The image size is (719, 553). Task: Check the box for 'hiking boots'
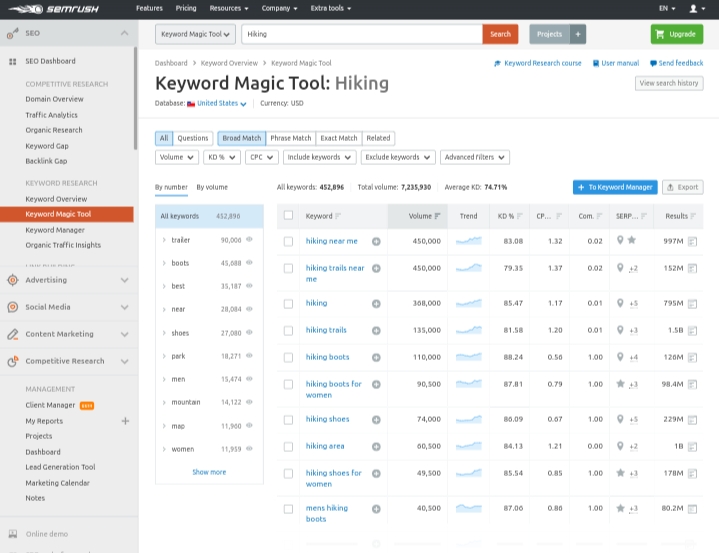(x=288, y=357)
